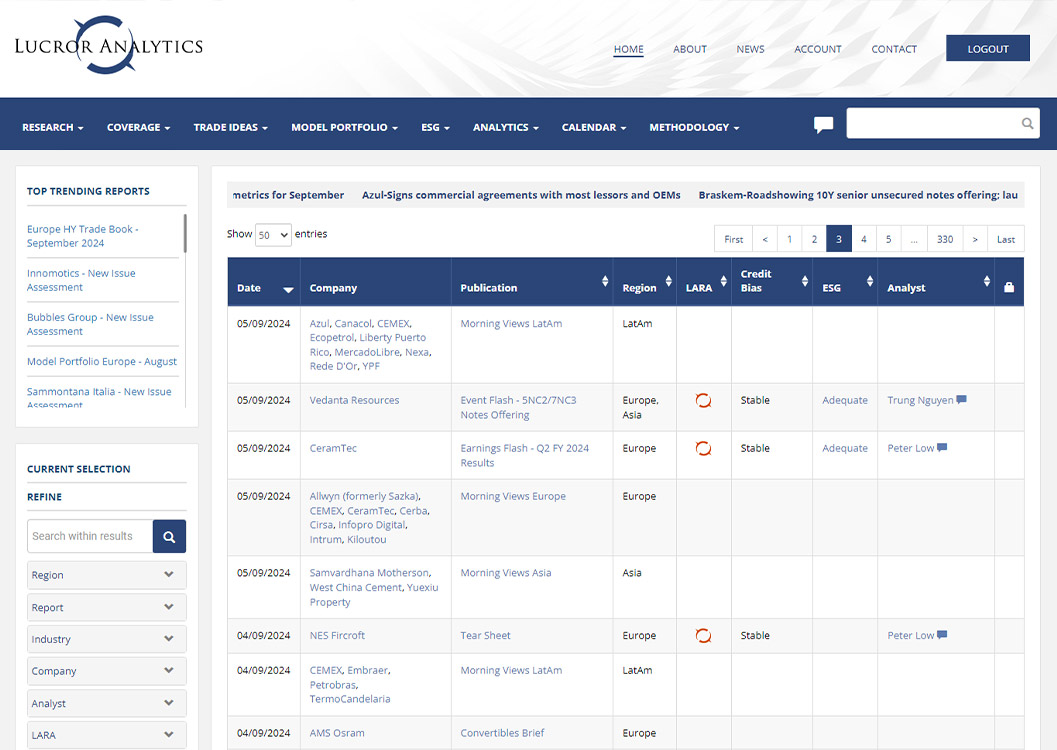1057x750 pixels.
Task: Expand the Company filter
Action: [x=107, y=671]
